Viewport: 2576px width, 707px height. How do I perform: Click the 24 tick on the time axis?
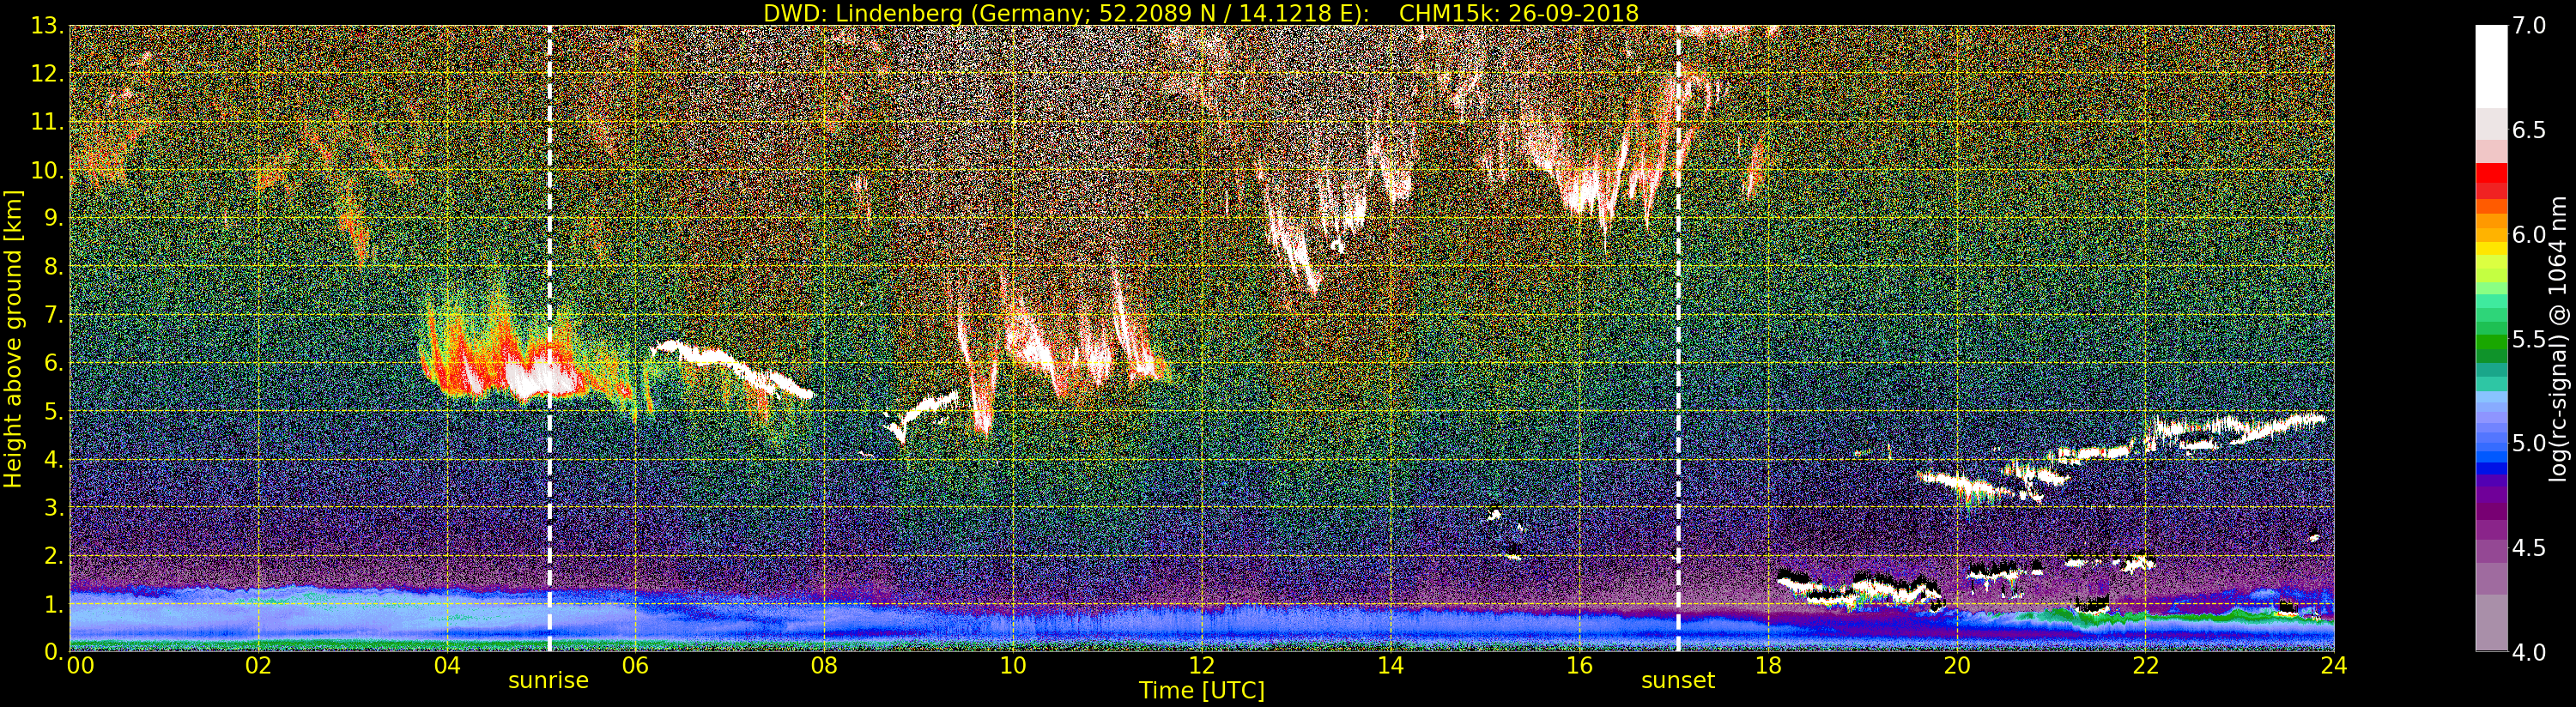pos(2333,666)
